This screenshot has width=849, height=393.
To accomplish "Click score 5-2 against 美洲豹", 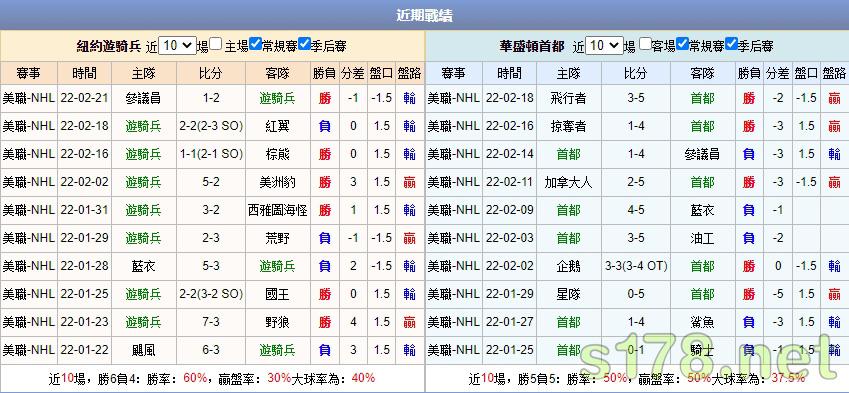I will click(x=211, y=182).
